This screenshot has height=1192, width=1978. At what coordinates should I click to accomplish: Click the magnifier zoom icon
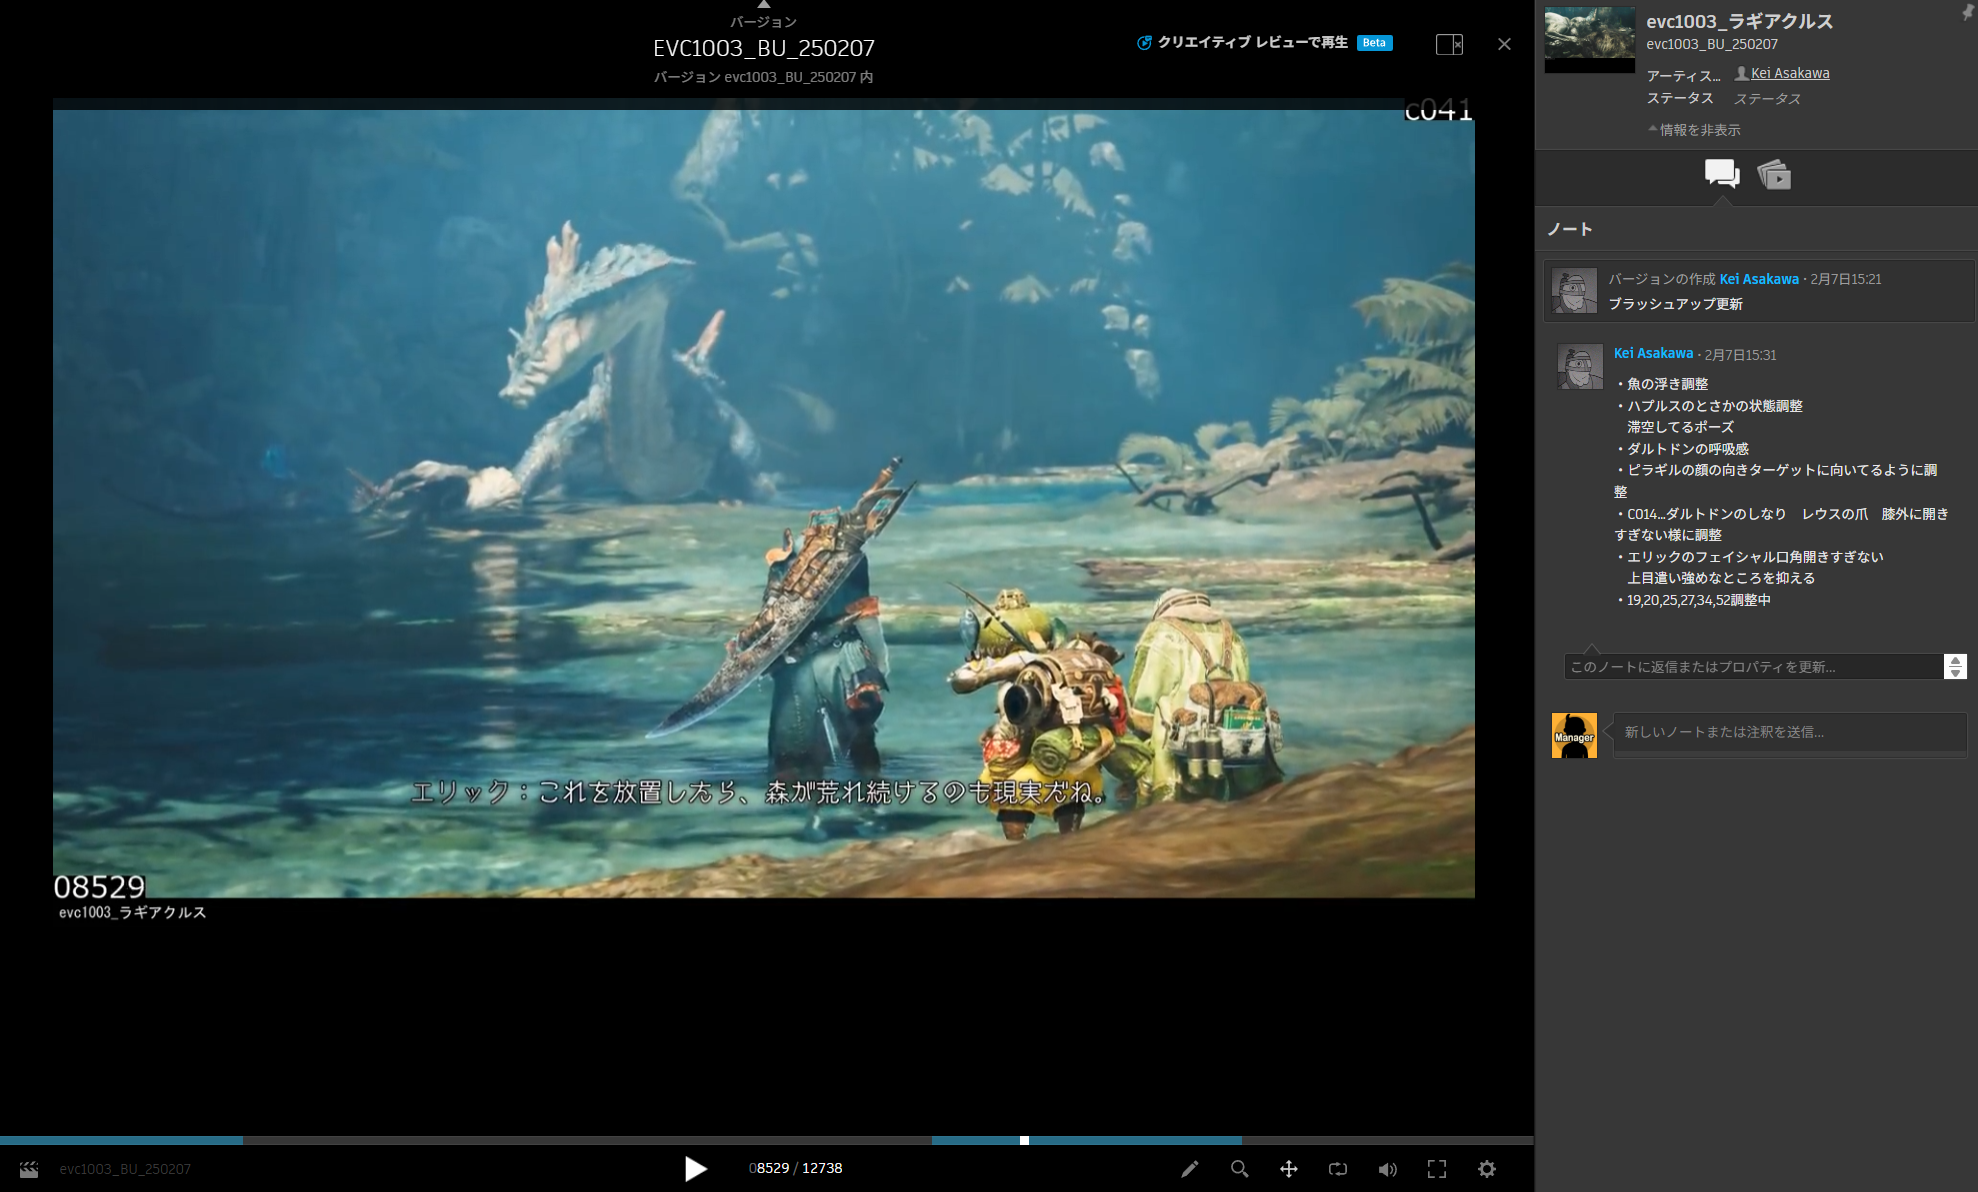1239,1169
